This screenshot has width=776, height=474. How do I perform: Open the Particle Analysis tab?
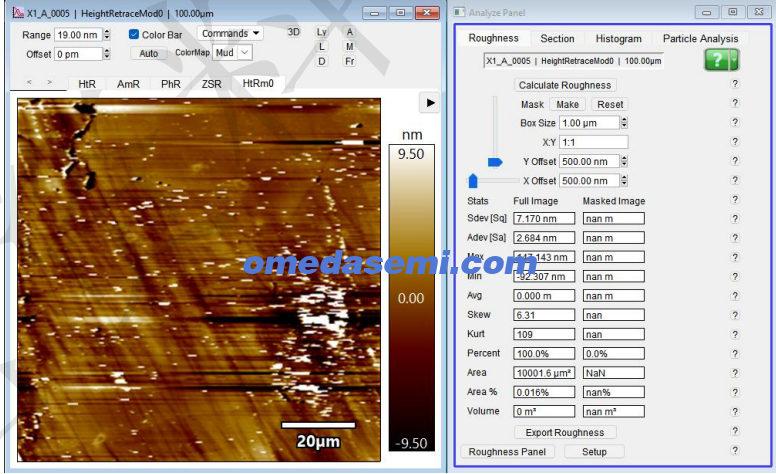pos(700,39)
